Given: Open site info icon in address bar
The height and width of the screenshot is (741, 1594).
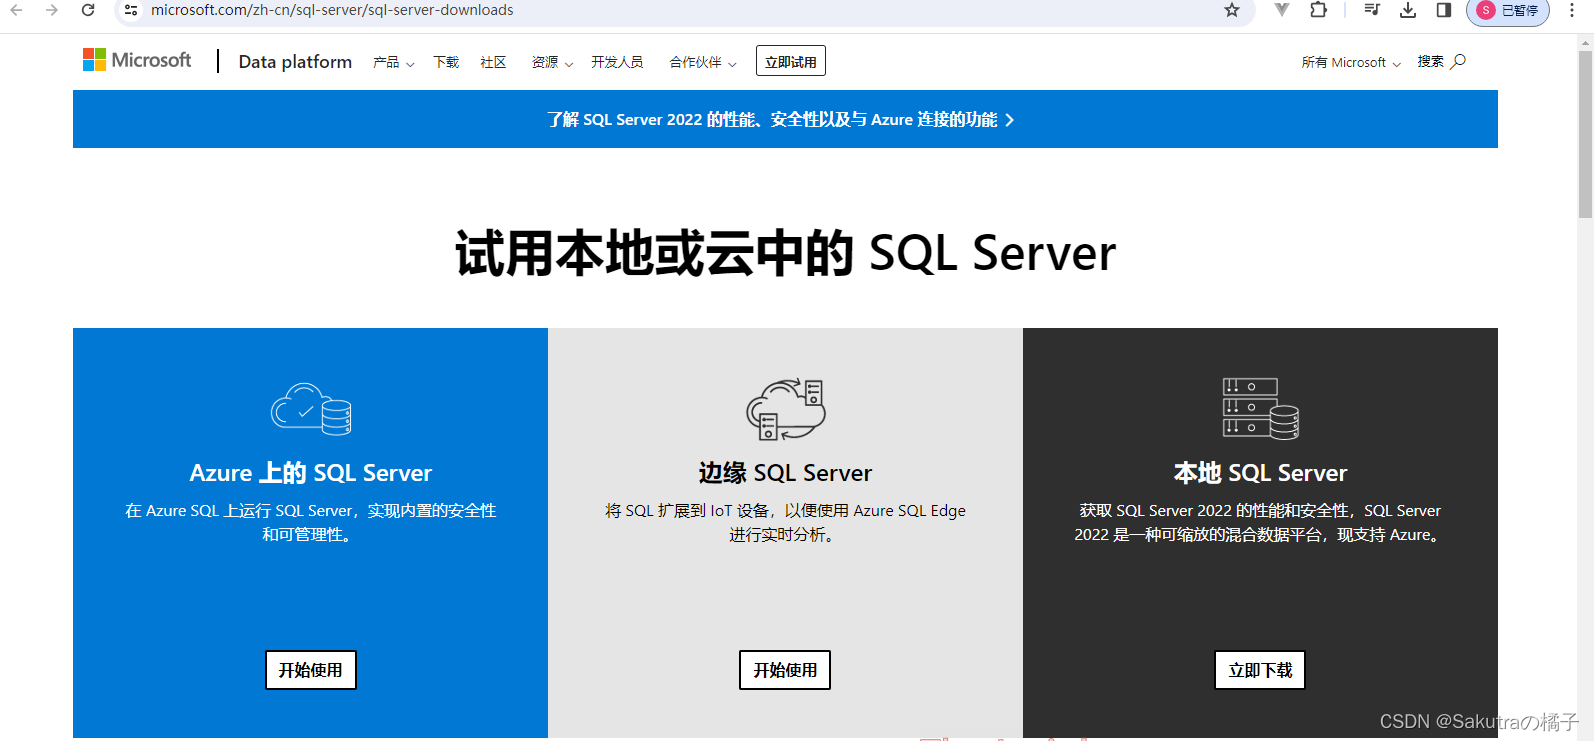Looking at the screenshot, I should click(131, 10).
